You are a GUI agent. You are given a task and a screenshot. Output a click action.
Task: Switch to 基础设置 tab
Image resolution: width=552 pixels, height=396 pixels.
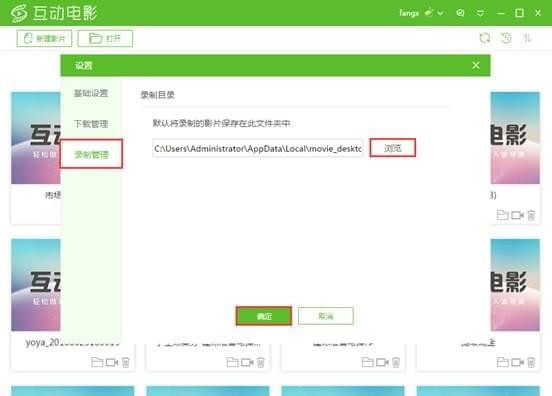(91, 93)
